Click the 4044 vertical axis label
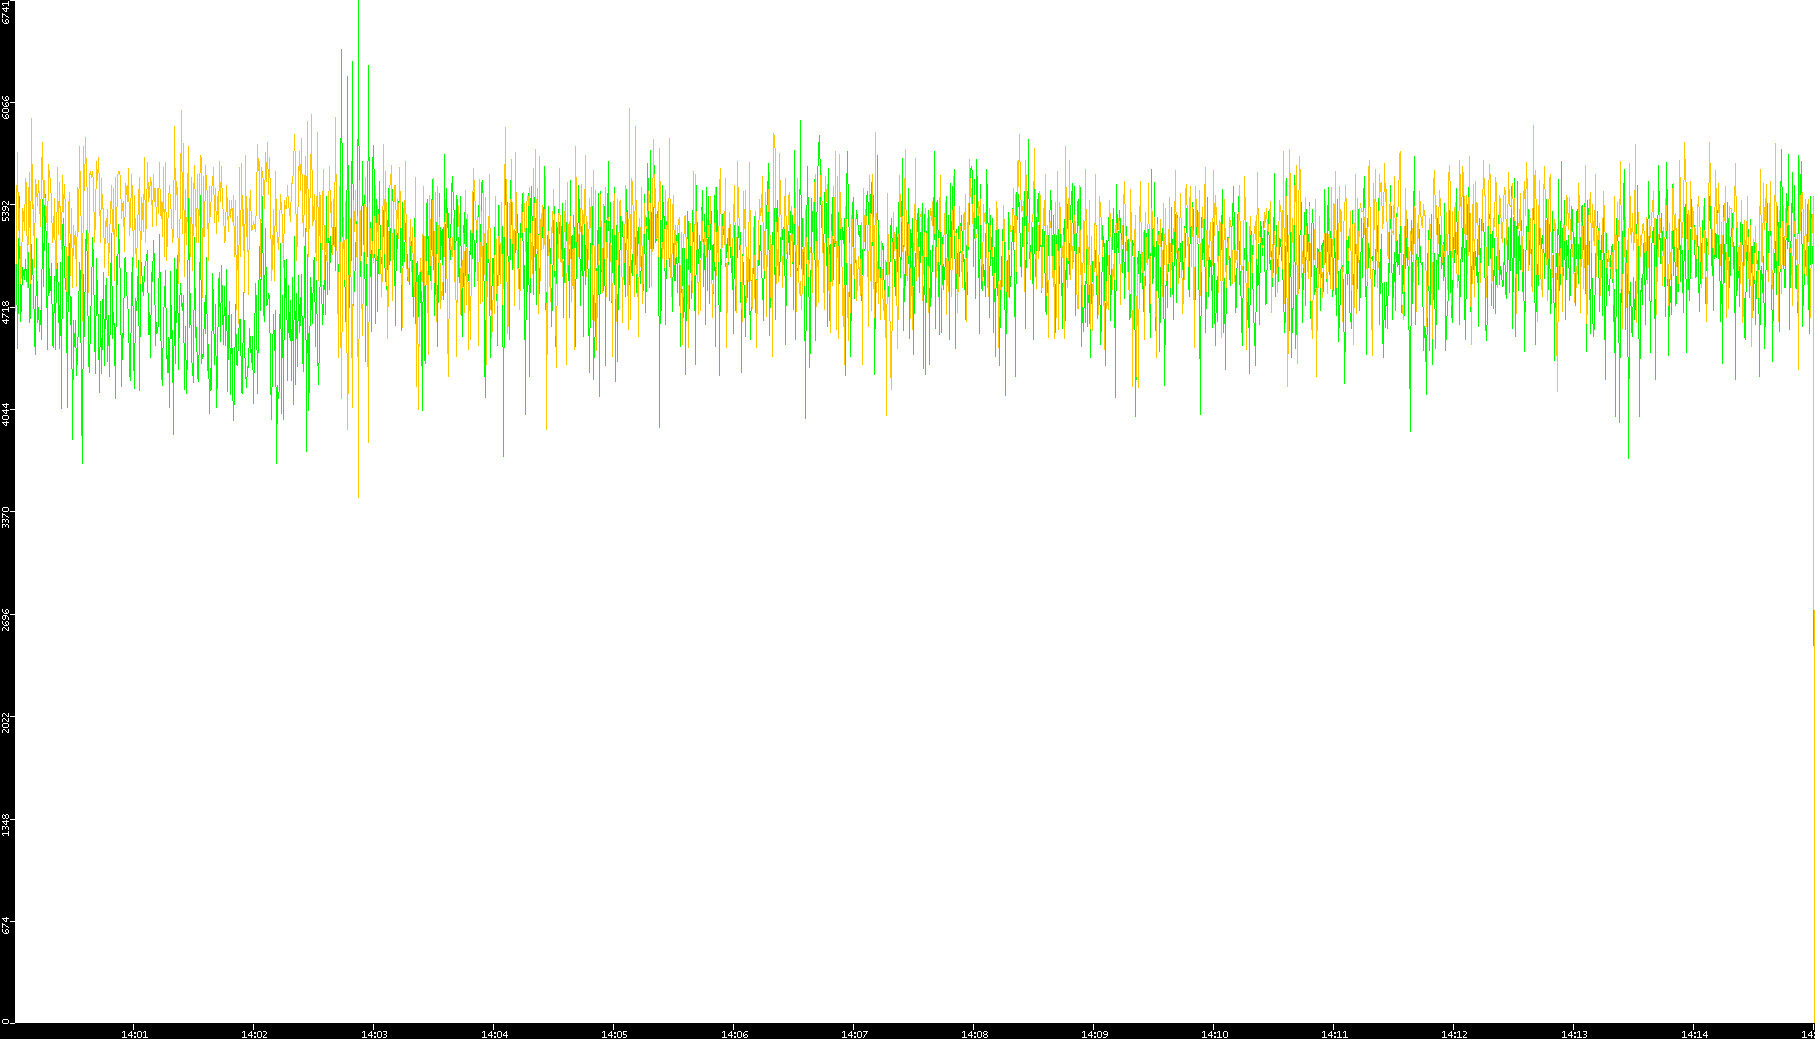 pos(7,414)
